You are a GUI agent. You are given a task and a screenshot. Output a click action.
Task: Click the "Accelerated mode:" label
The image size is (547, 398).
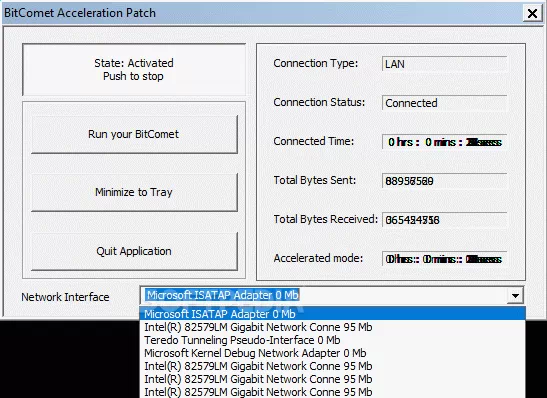pos(318,258)
